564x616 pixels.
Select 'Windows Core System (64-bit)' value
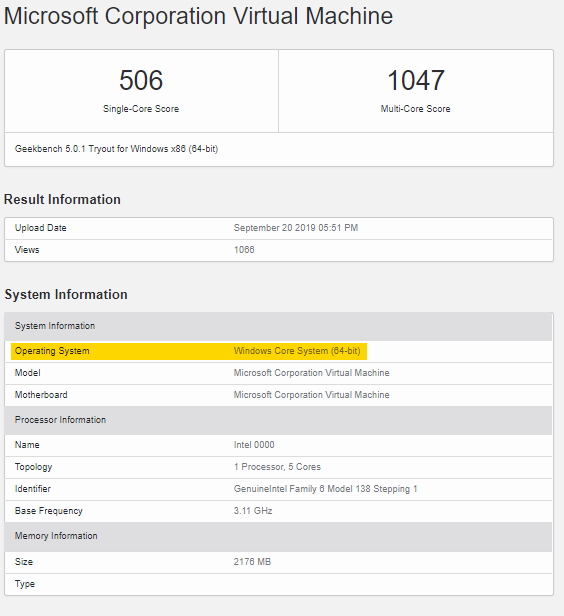[x=297, y=351]
